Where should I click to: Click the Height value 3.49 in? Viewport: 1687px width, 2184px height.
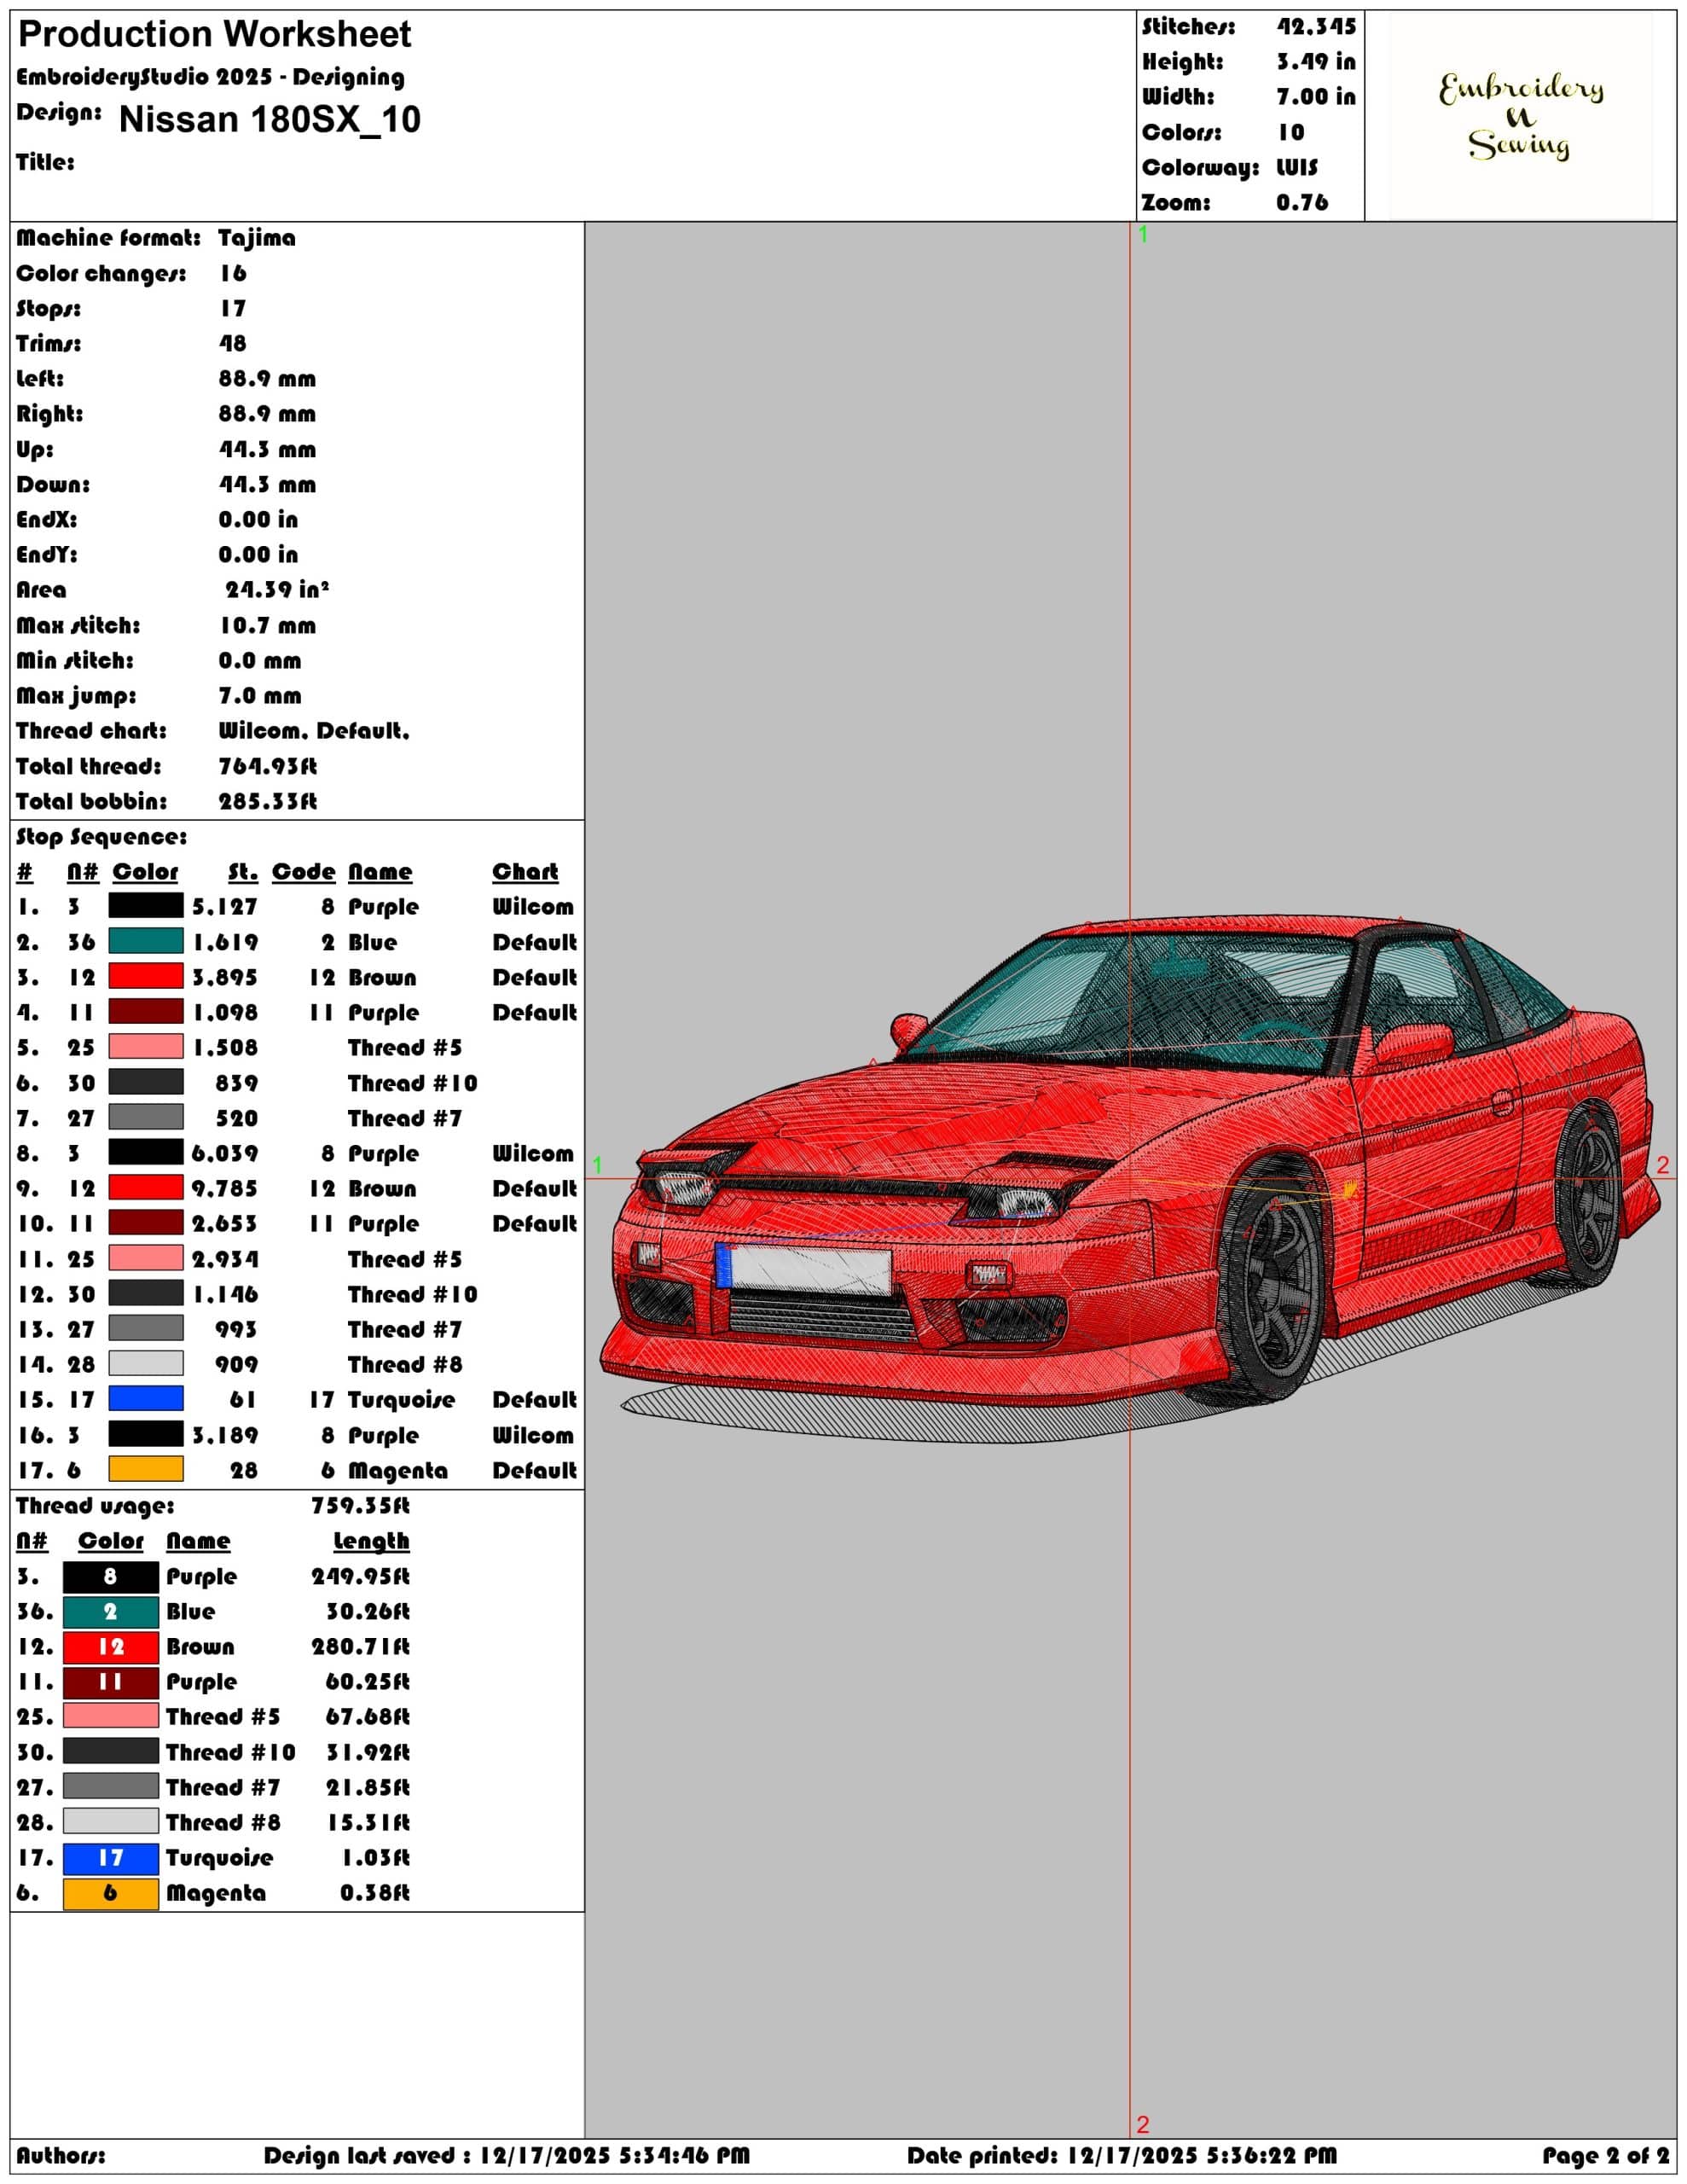tap(1316, 62)
